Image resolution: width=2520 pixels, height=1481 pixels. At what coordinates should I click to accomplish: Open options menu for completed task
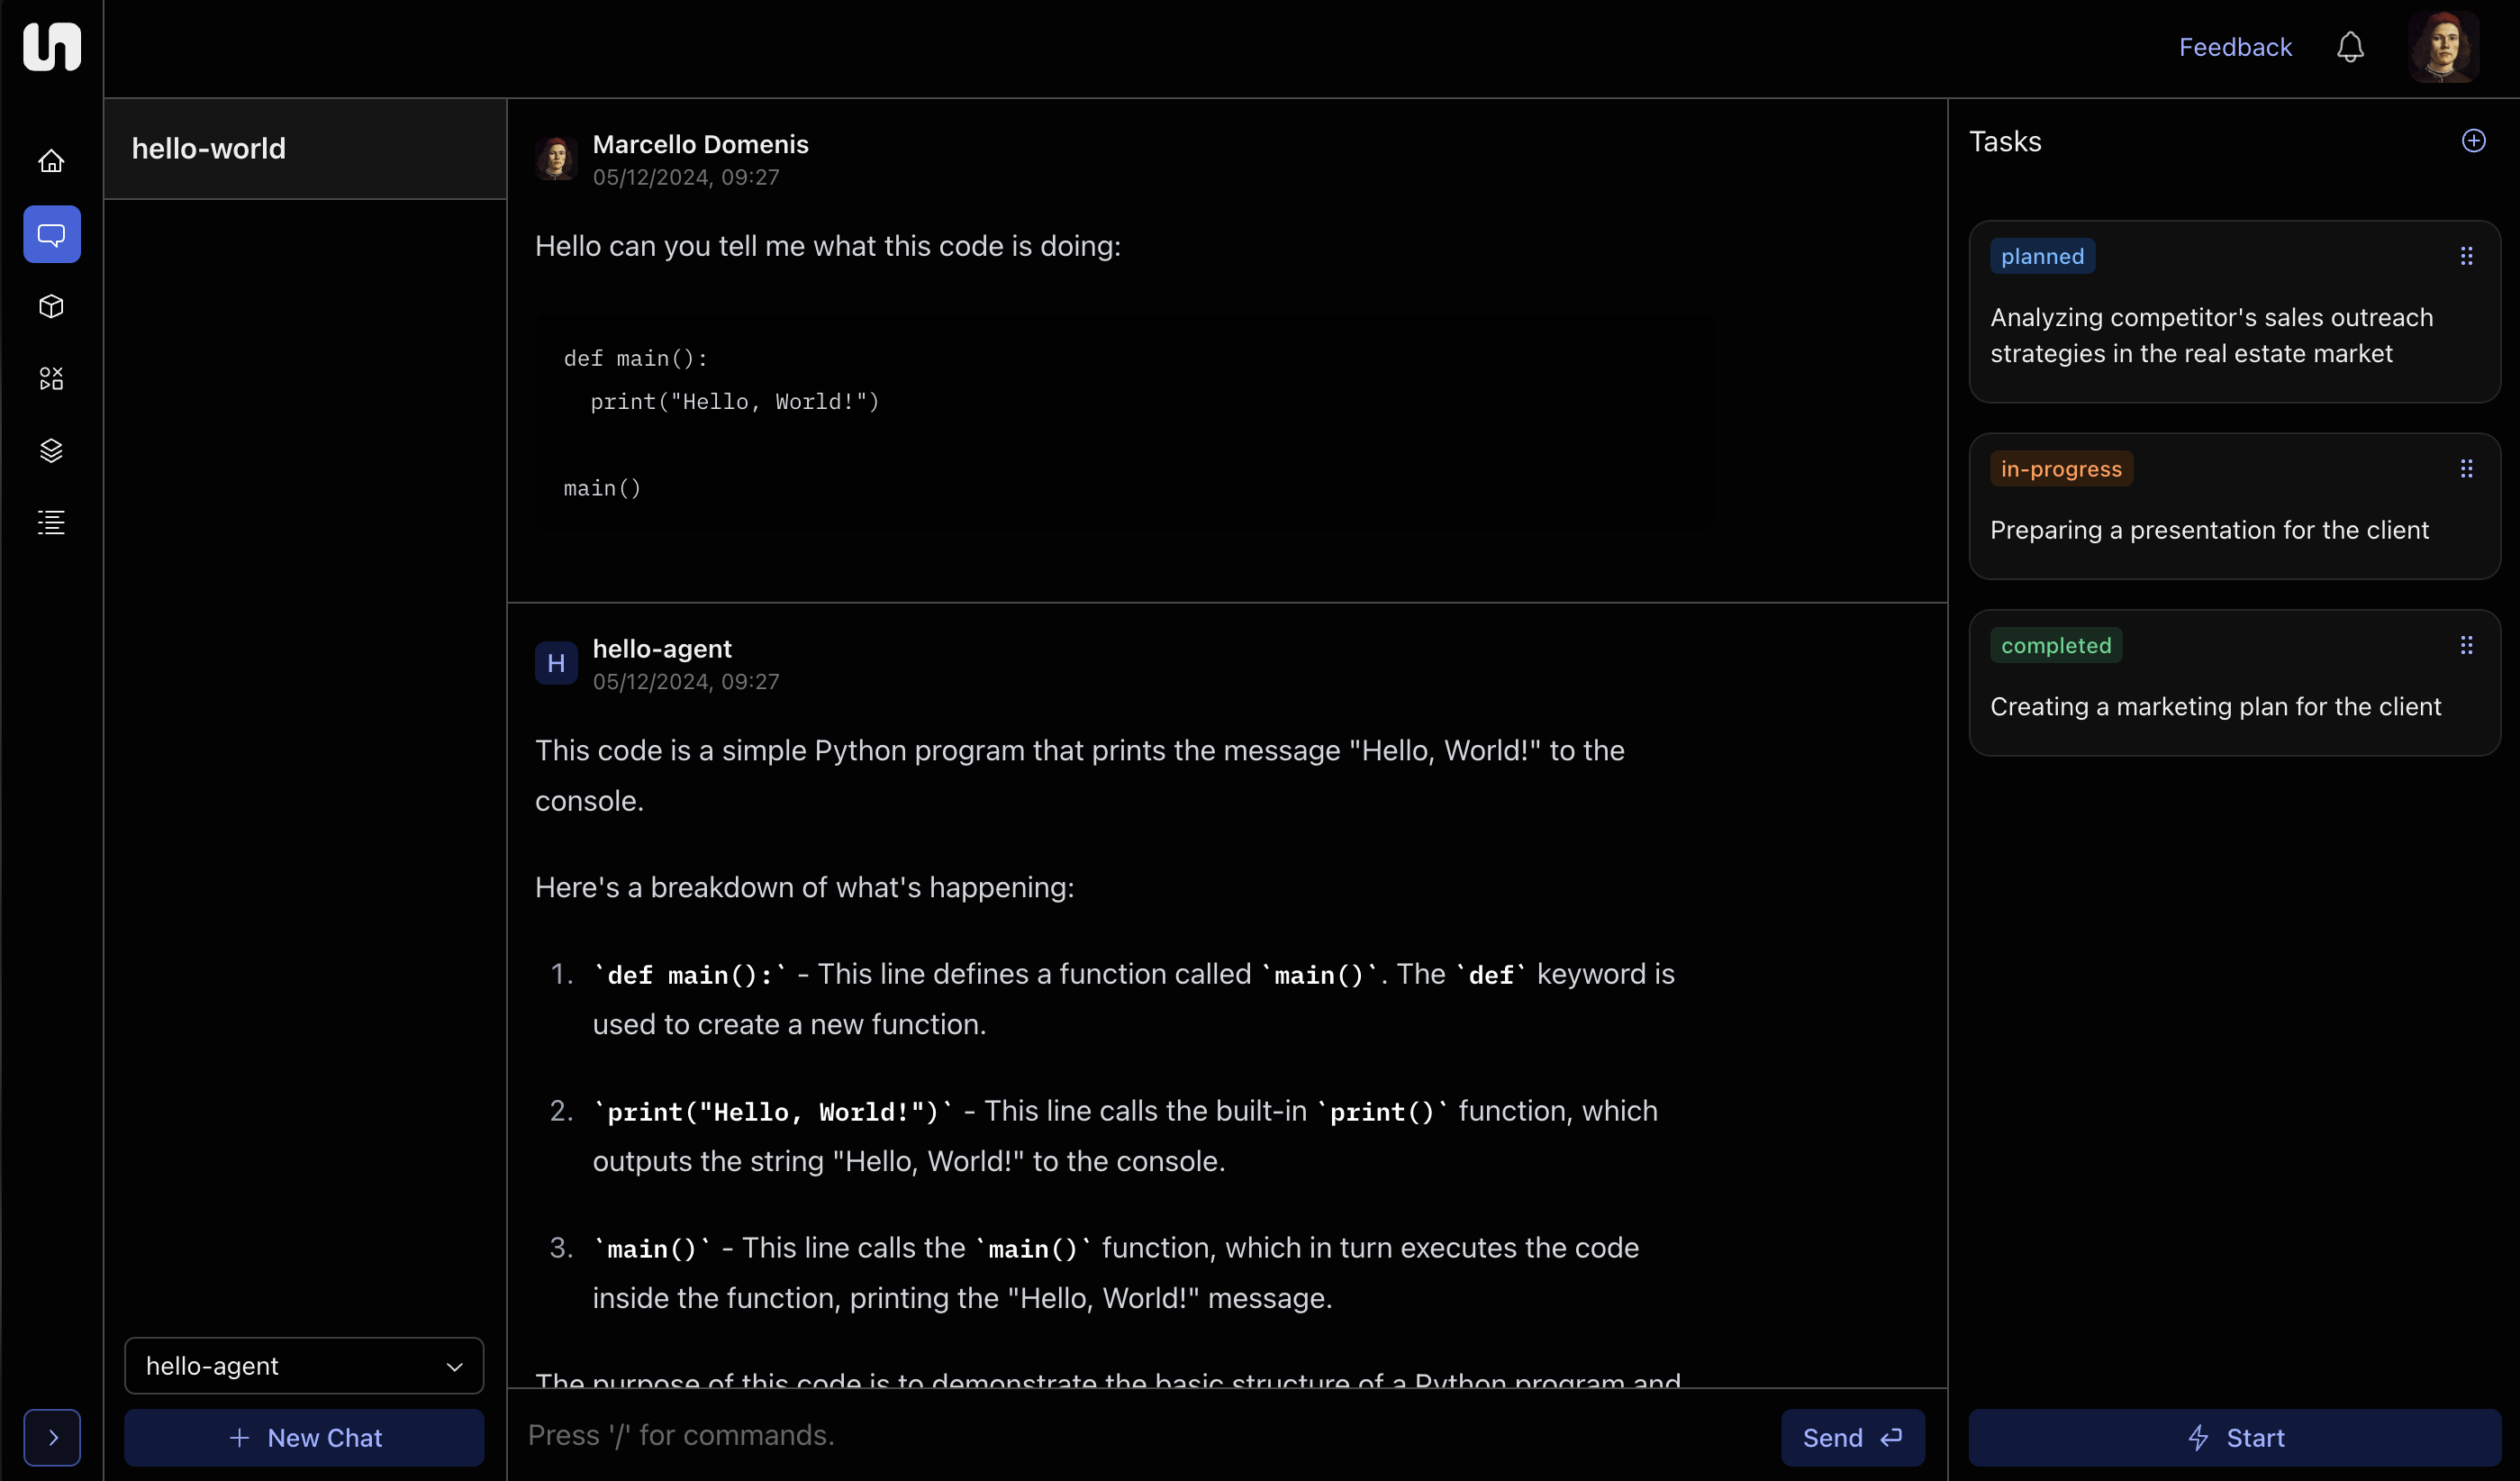coord(2466,645)
